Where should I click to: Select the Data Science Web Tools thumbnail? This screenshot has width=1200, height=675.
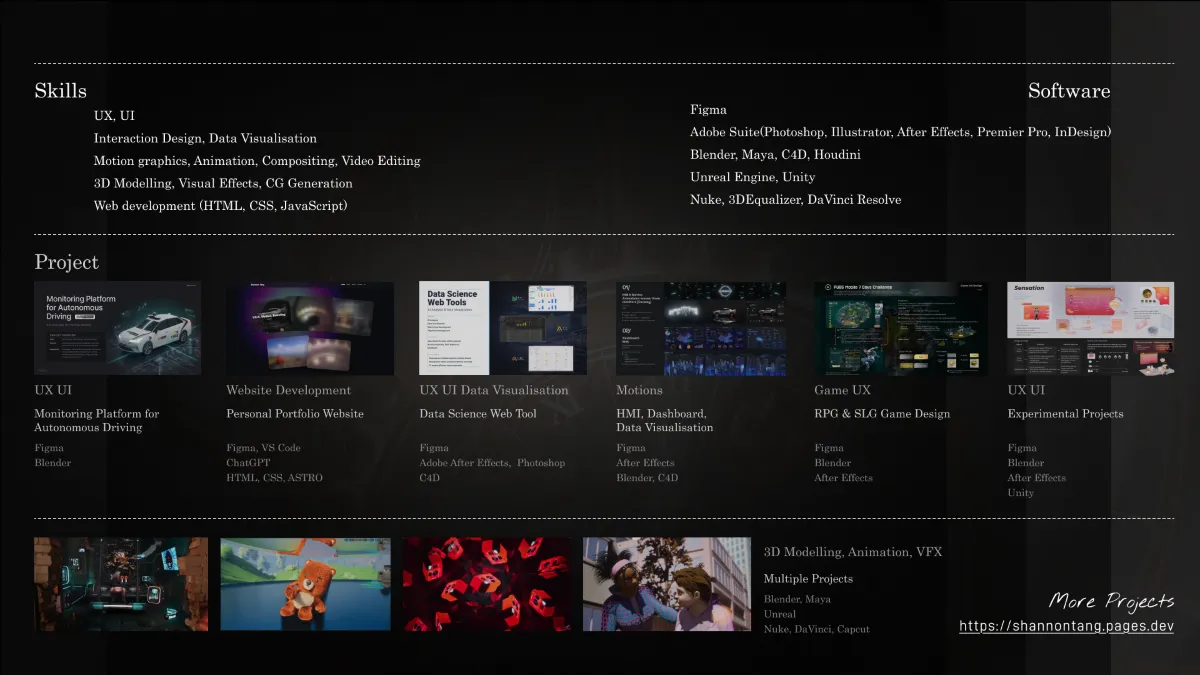coord(502,328)
